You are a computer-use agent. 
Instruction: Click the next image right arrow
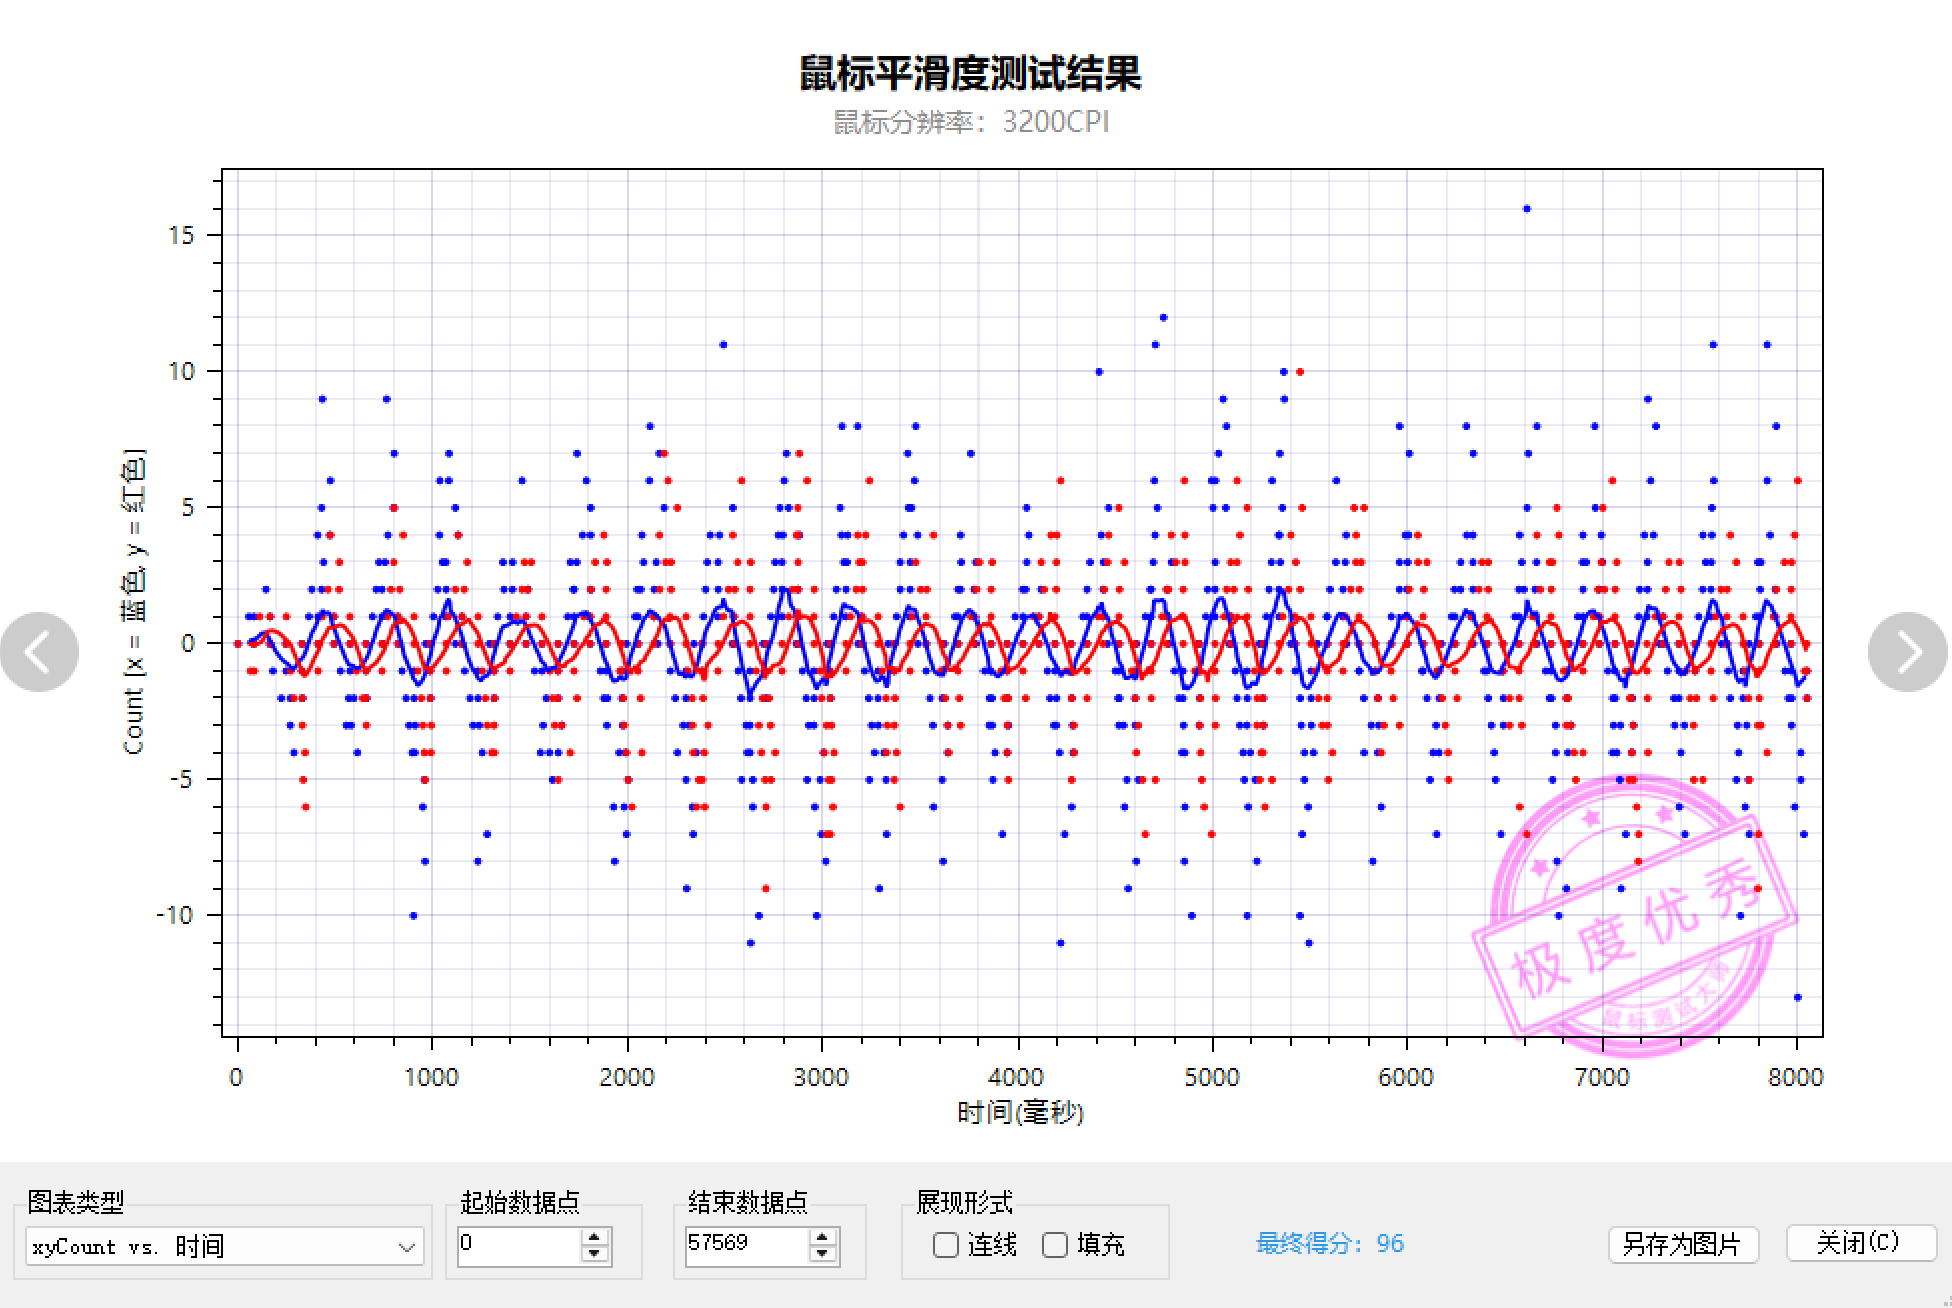[1907, 652]
